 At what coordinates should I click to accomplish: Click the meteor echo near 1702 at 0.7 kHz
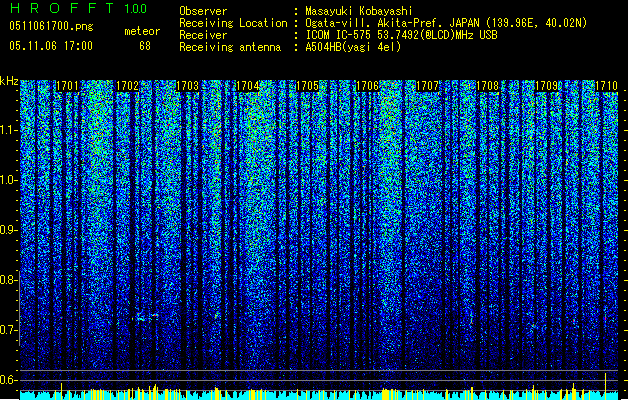coord(145,317)
